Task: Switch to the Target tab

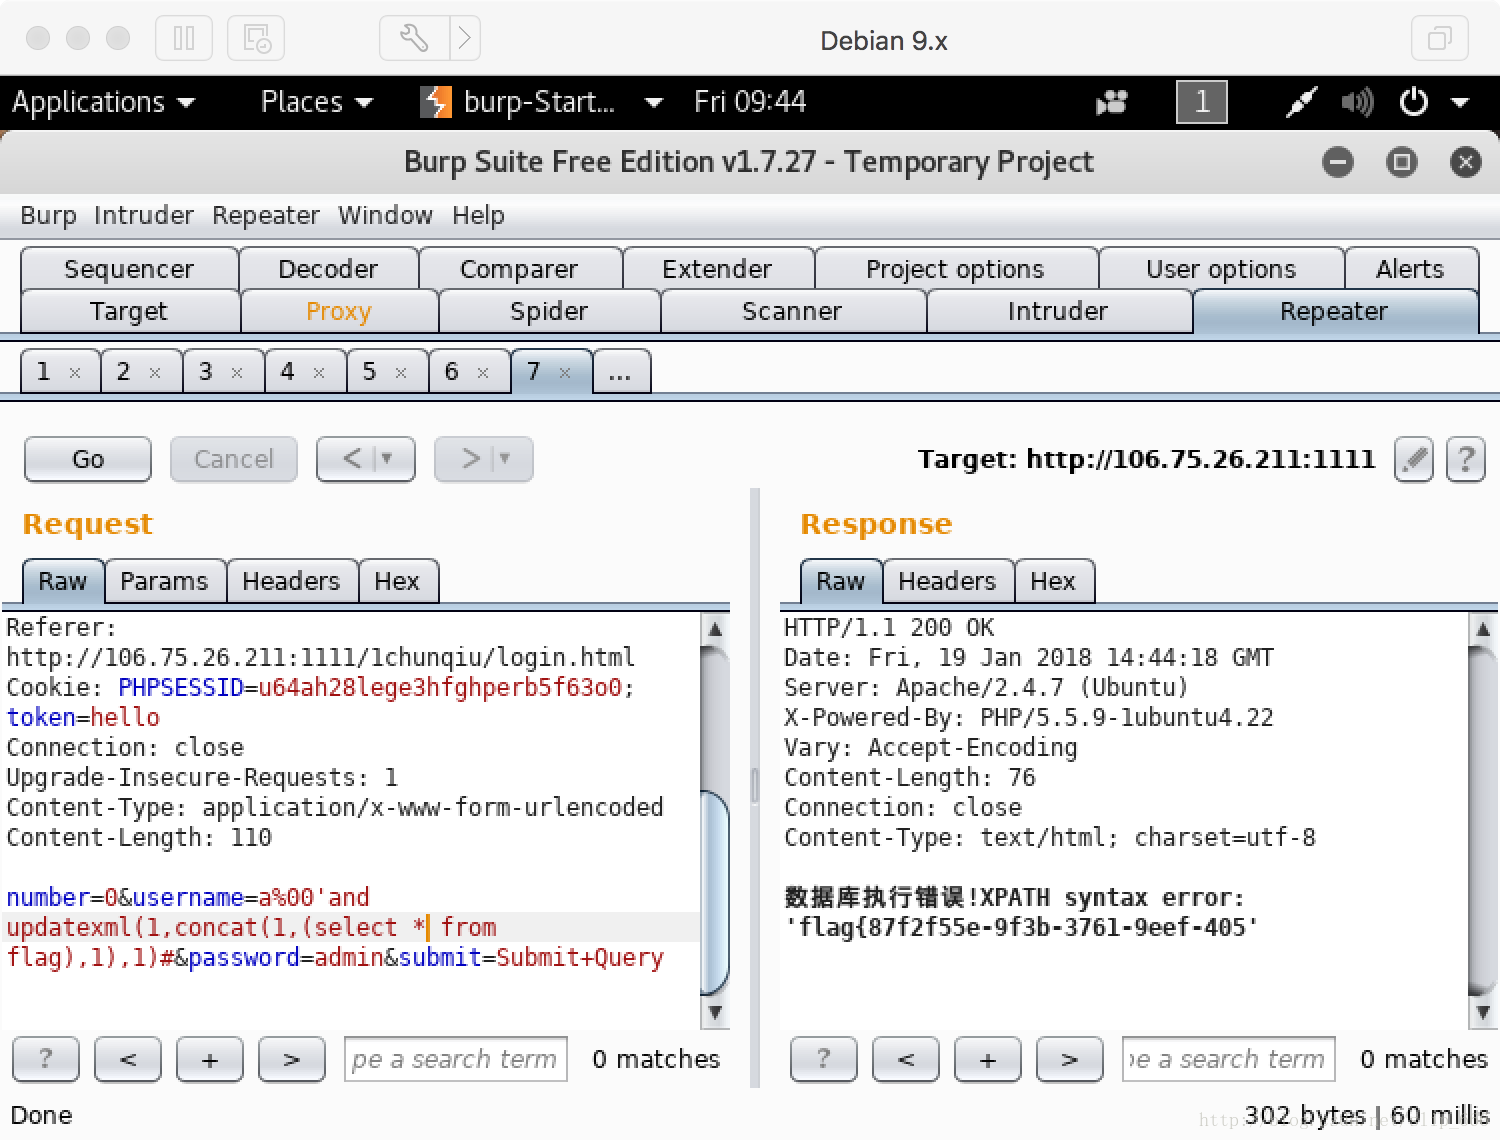Action: point(129,311)
